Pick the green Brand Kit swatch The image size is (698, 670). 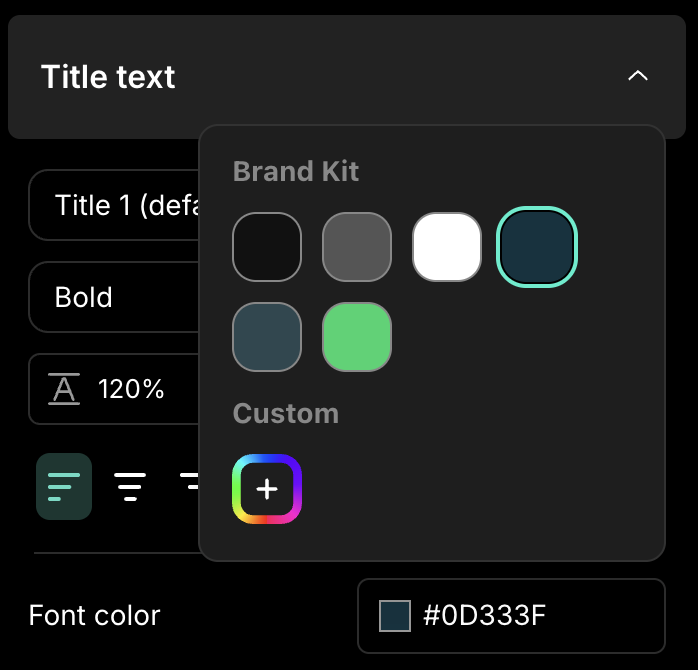coord(357,337)
